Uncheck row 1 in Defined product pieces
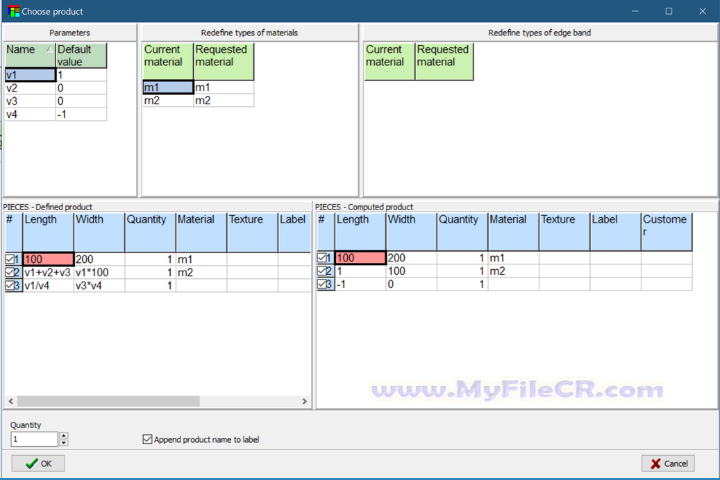 click(x=10, y=259)
